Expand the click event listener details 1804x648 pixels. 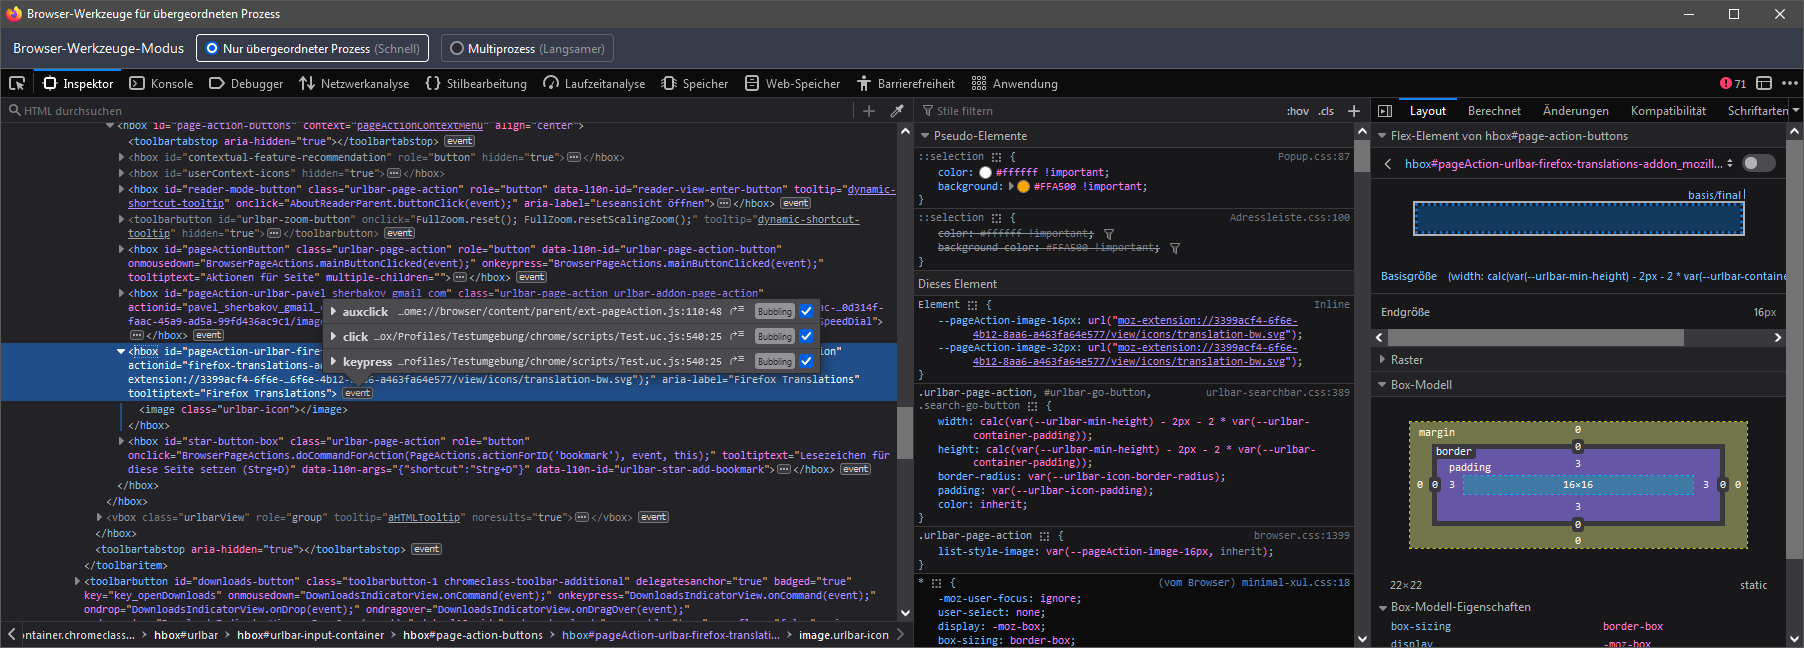tap(334, 337)
